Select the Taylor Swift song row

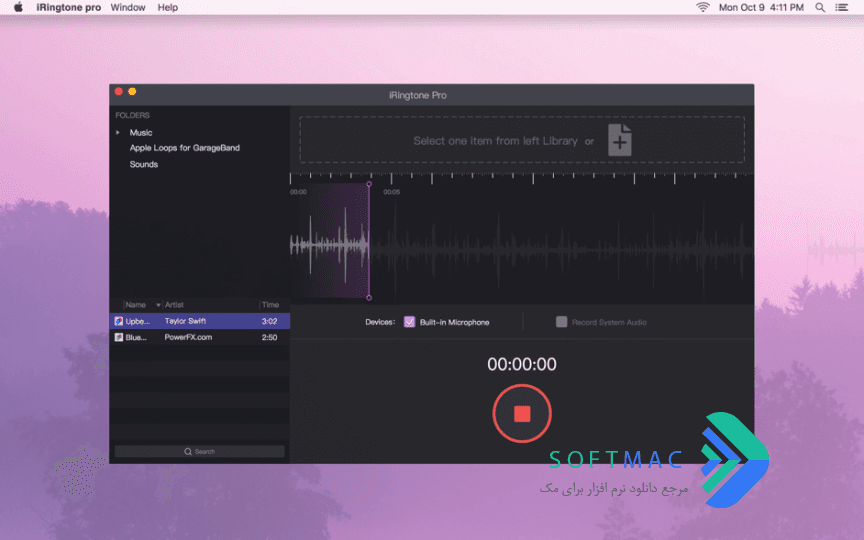(x=199, y=321)
